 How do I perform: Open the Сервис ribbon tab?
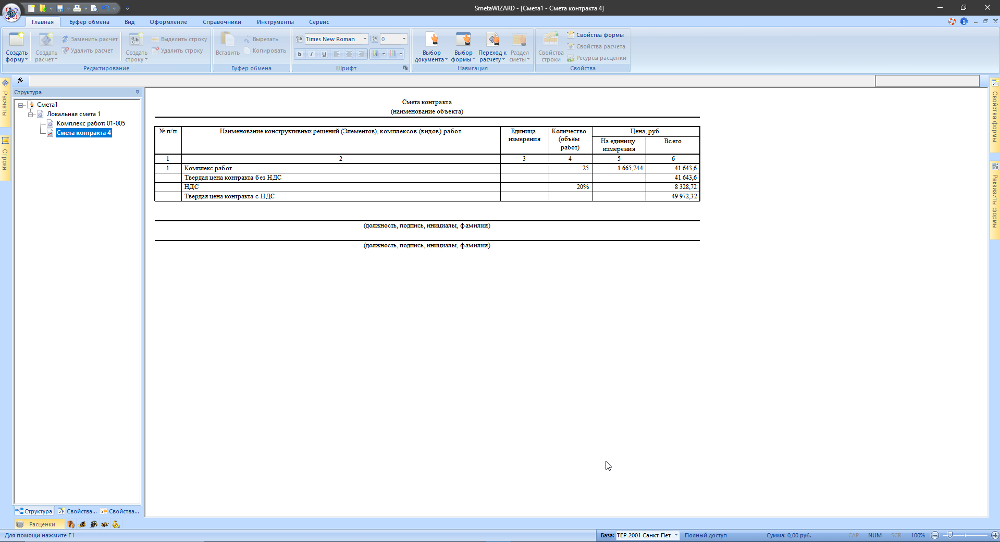pos(319,22)
